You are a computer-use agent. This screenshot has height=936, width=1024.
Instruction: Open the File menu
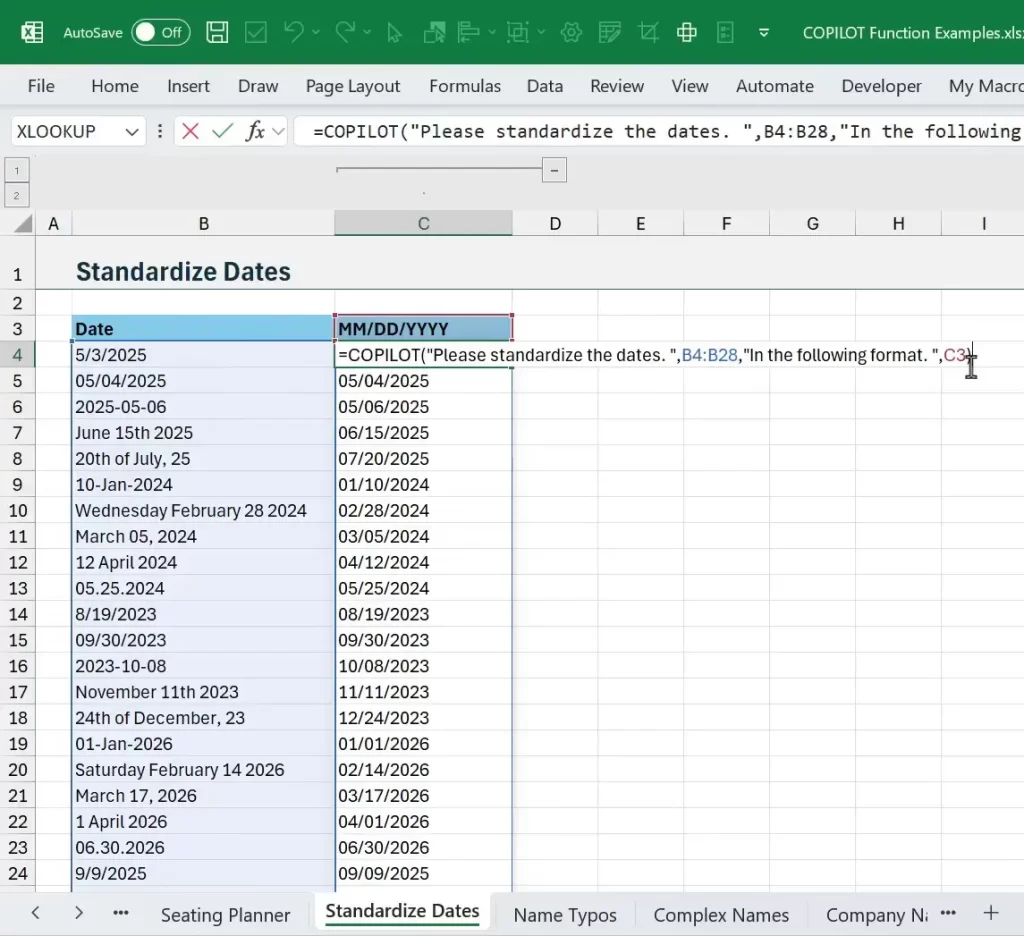[41, 86]
